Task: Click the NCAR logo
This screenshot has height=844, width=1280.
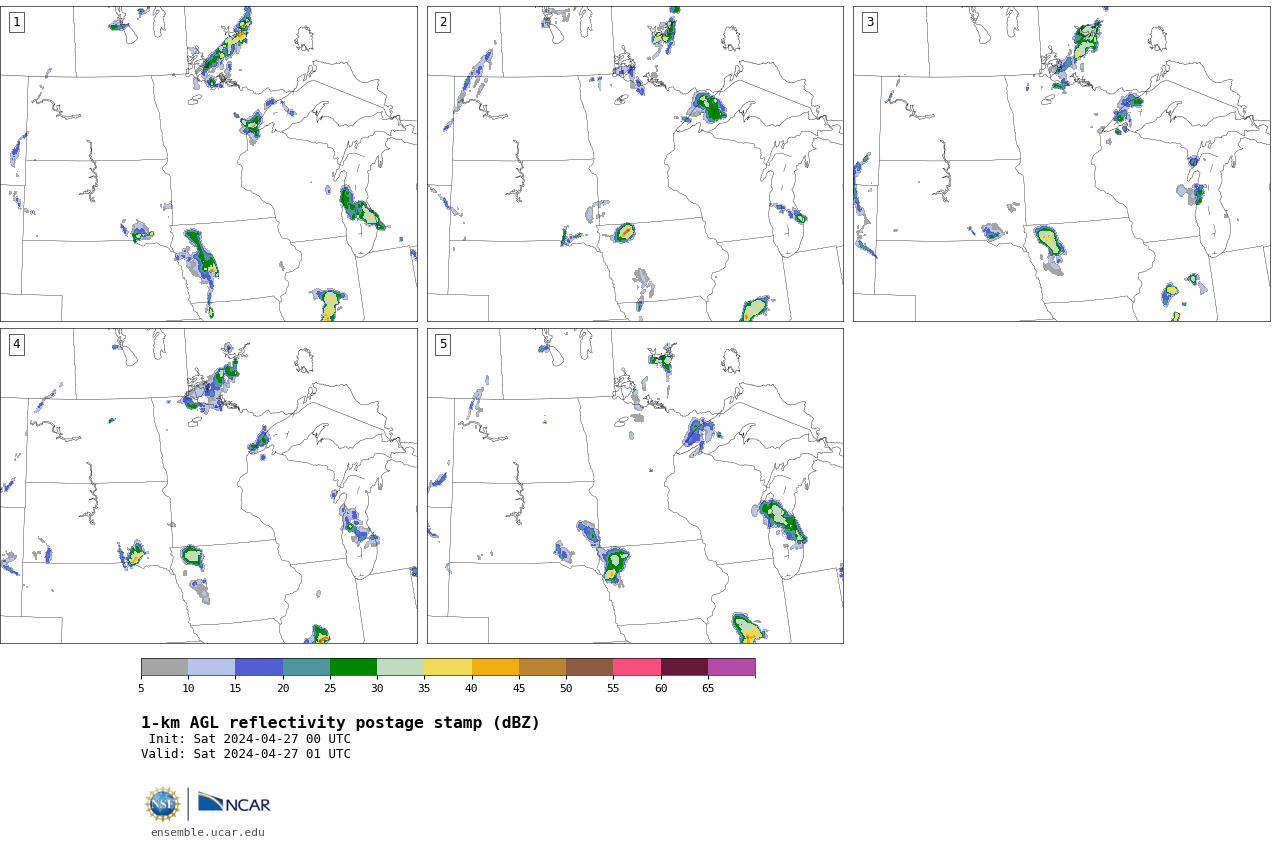Action: [234, 803]
